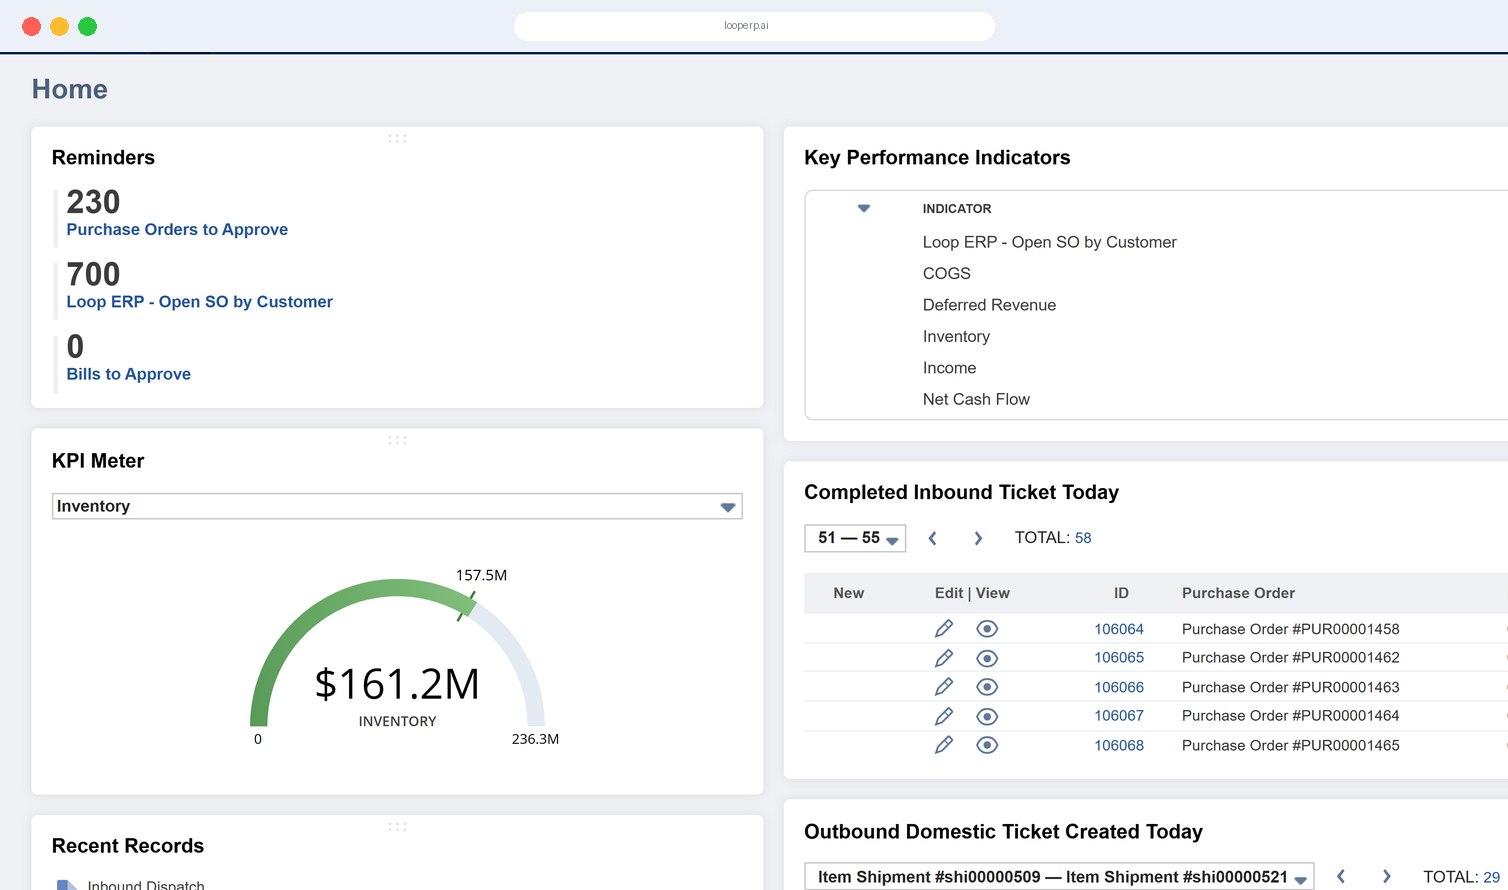Image resolution: width=1508 pixels, height=890 pixels.
Task: Edit inbound ticket 106066 with pencil icon
Action: coord(943,687)
